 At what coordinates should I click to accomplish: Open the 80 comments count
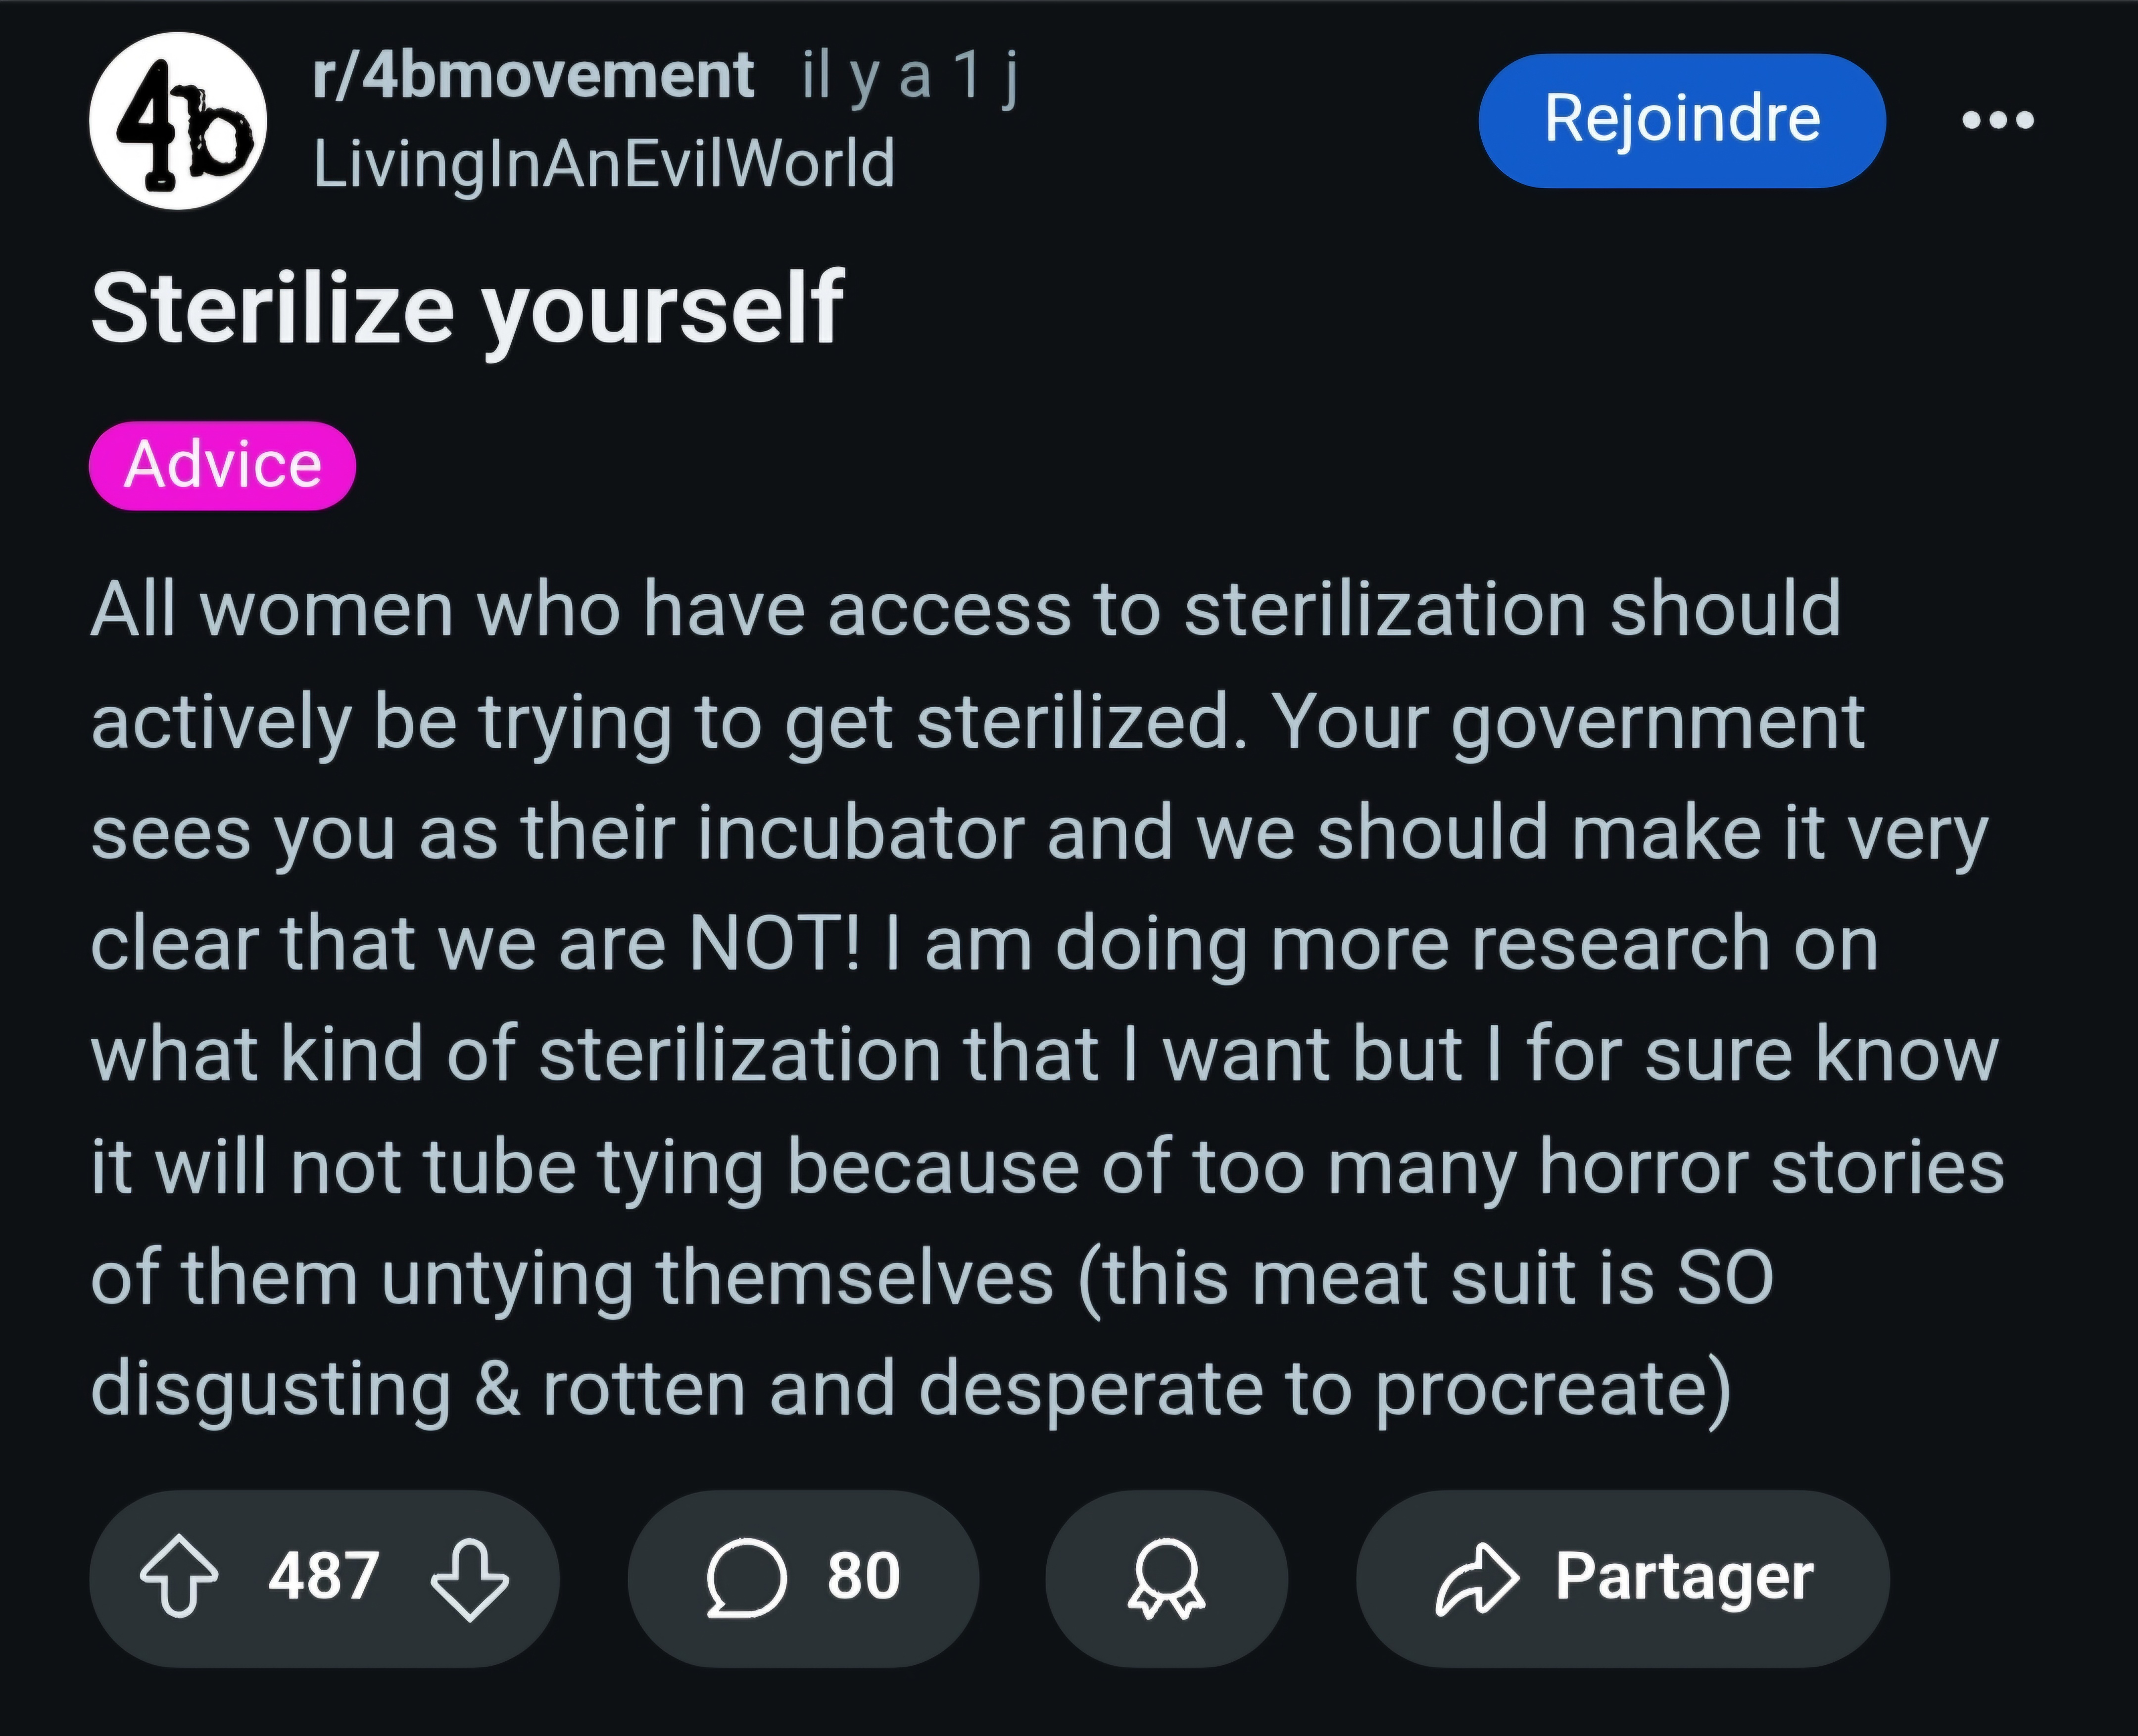coord(863,1577)
